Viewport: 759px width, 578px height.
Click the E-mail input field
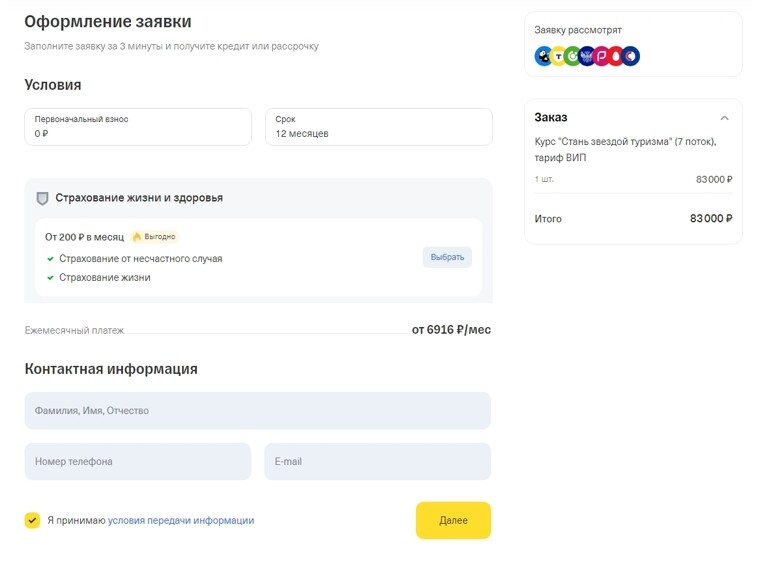click(377, 462)
